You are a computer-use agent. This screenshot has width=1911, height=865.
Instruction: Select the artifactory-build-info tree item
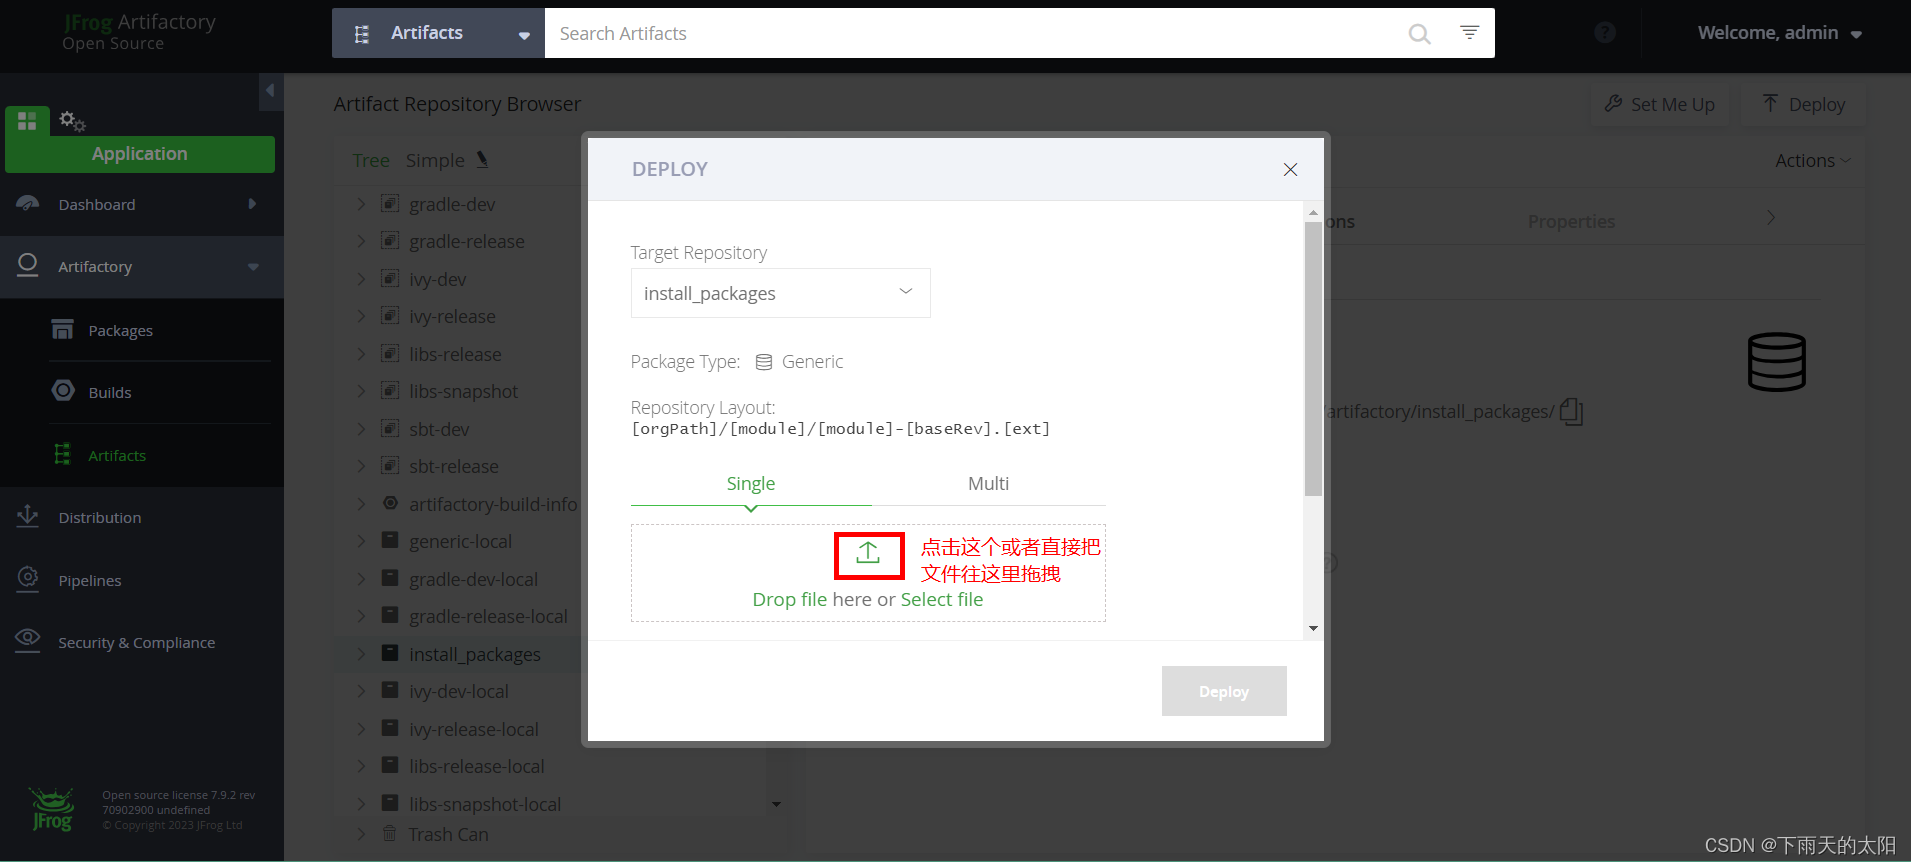point(492,505)
